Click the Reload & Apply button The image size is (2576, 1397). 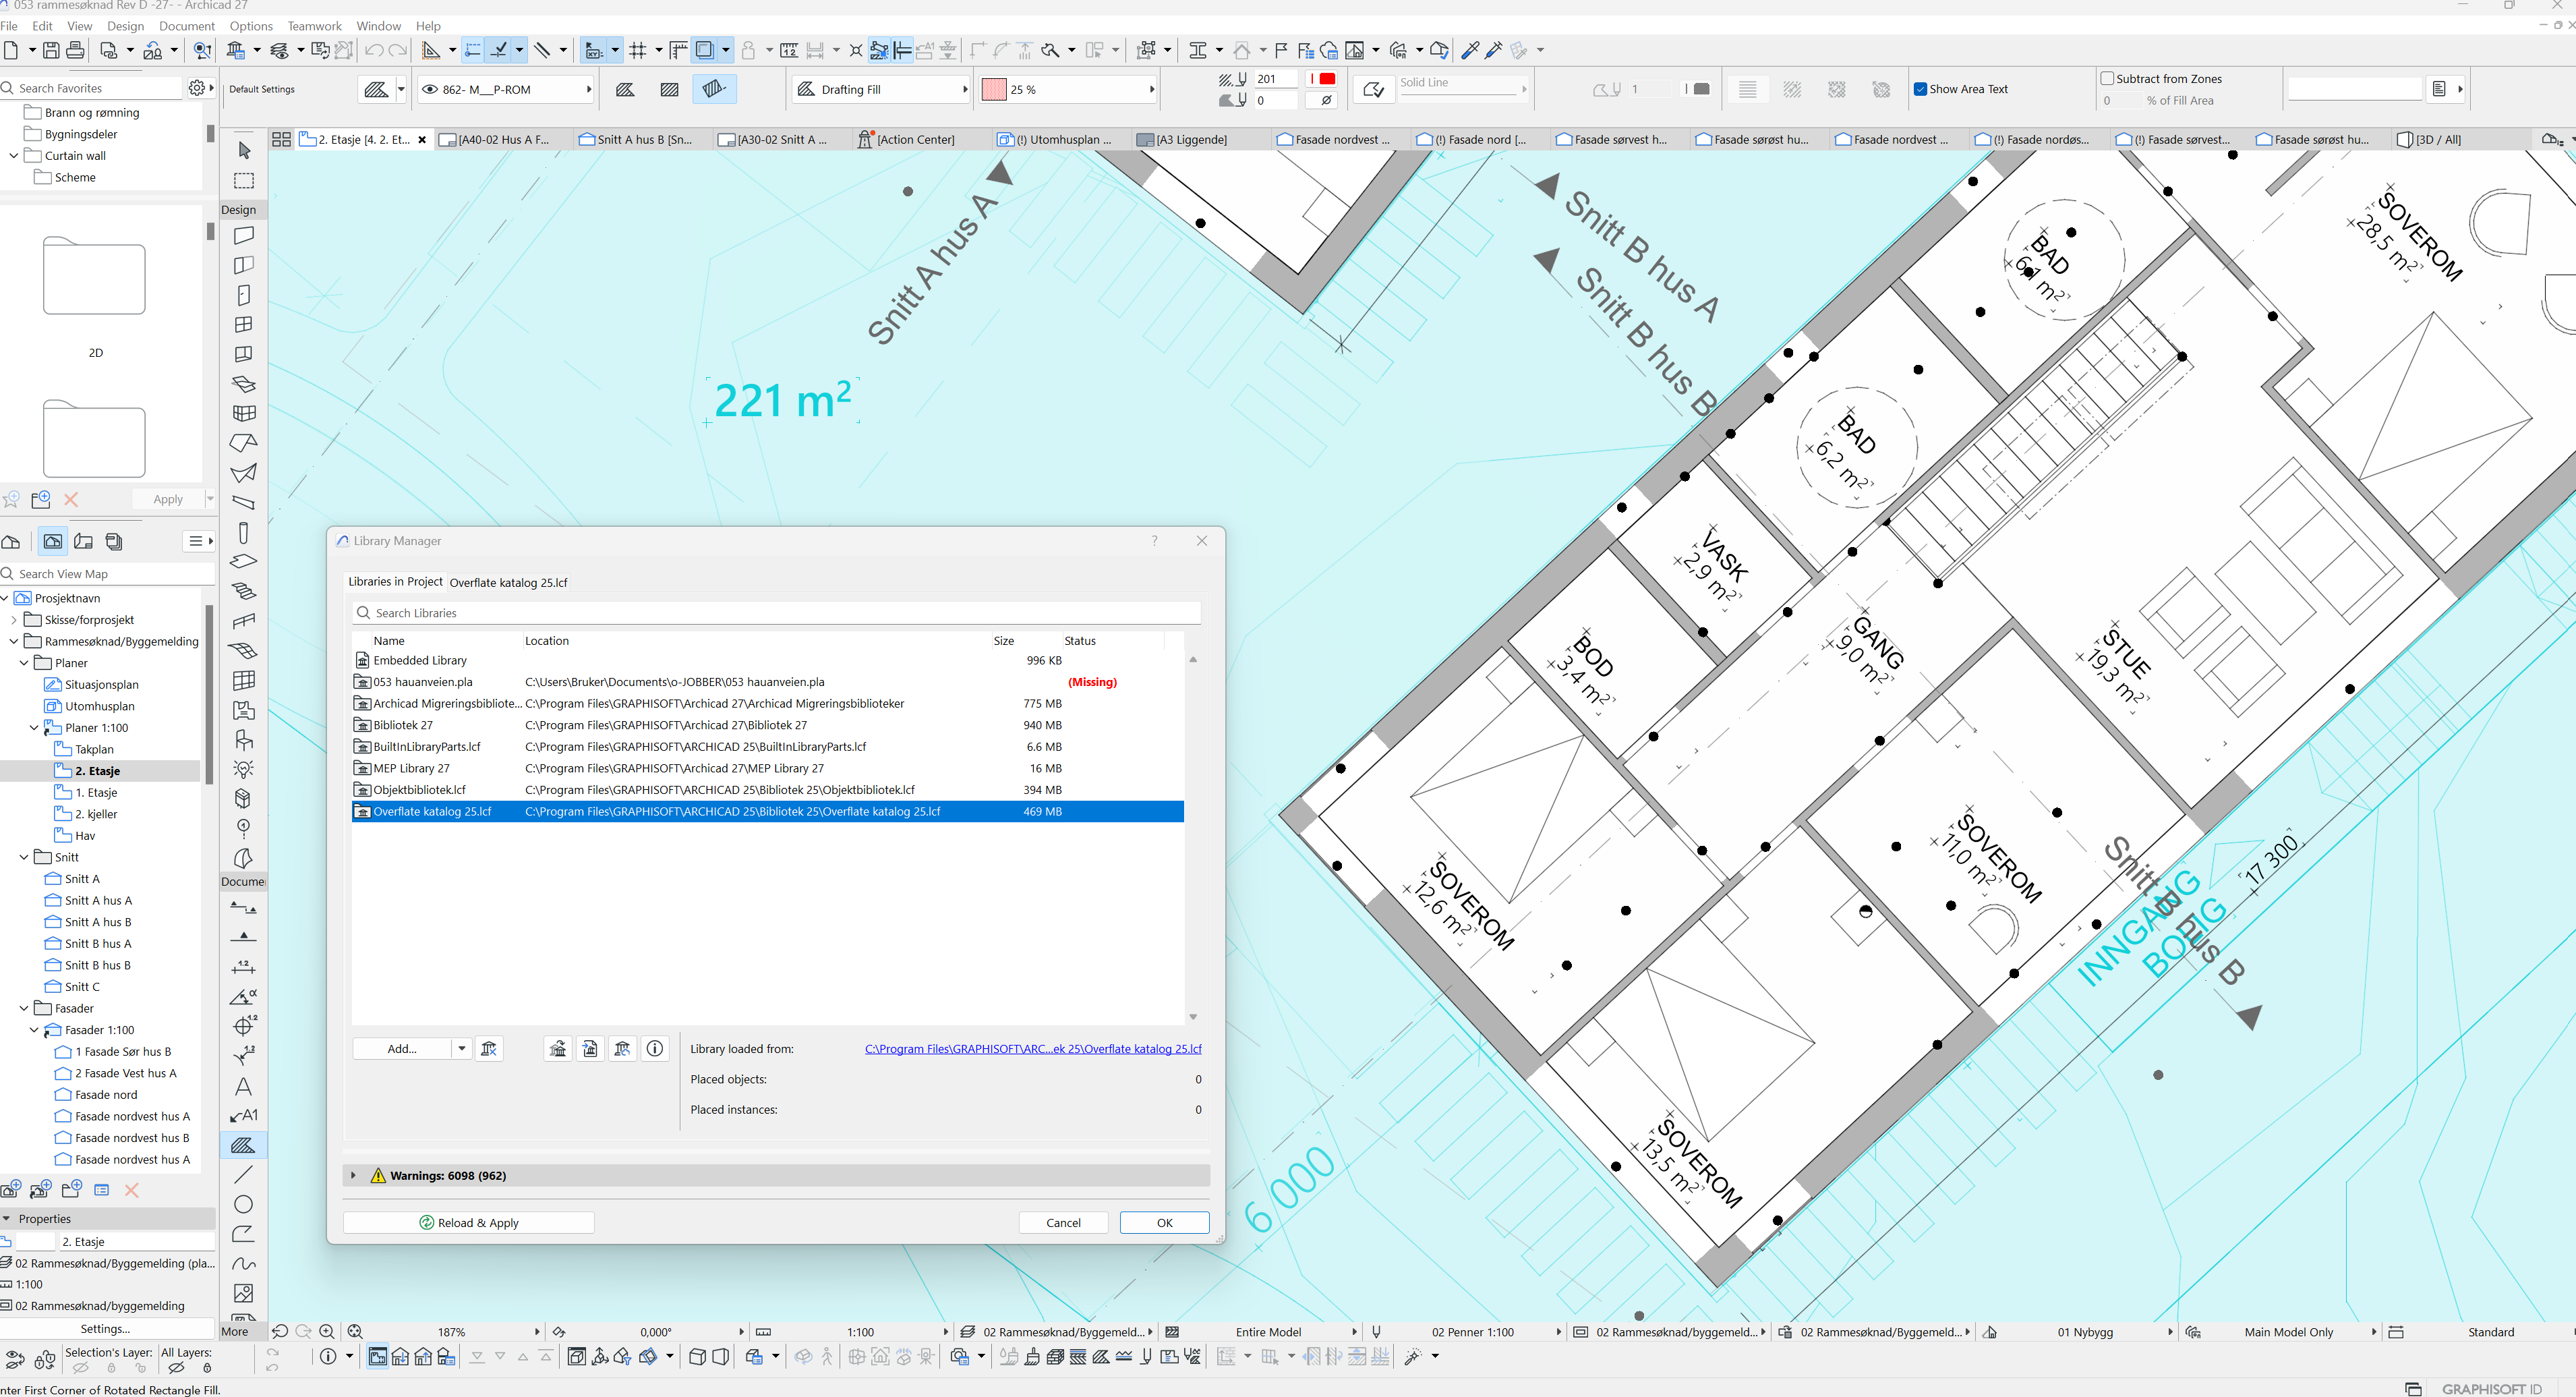coord(468,1223)
